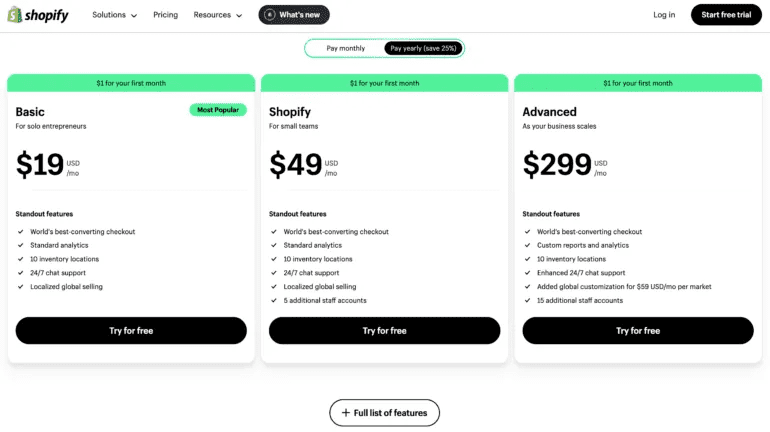The width and height of the screenshot is (770, 432).
Task: Click the What's new badge icon
Action: [270, 15]
